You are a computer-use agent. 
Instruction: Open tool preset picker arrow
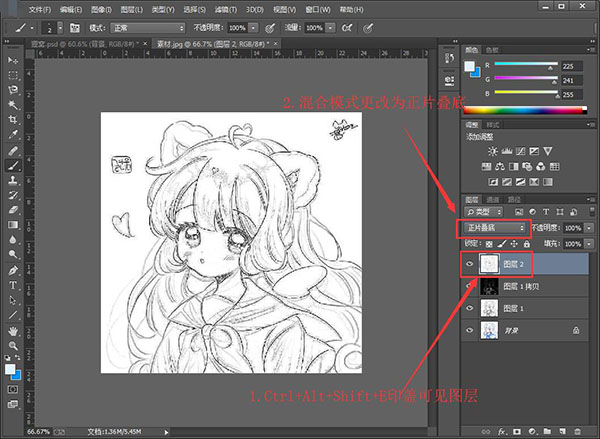32,28
